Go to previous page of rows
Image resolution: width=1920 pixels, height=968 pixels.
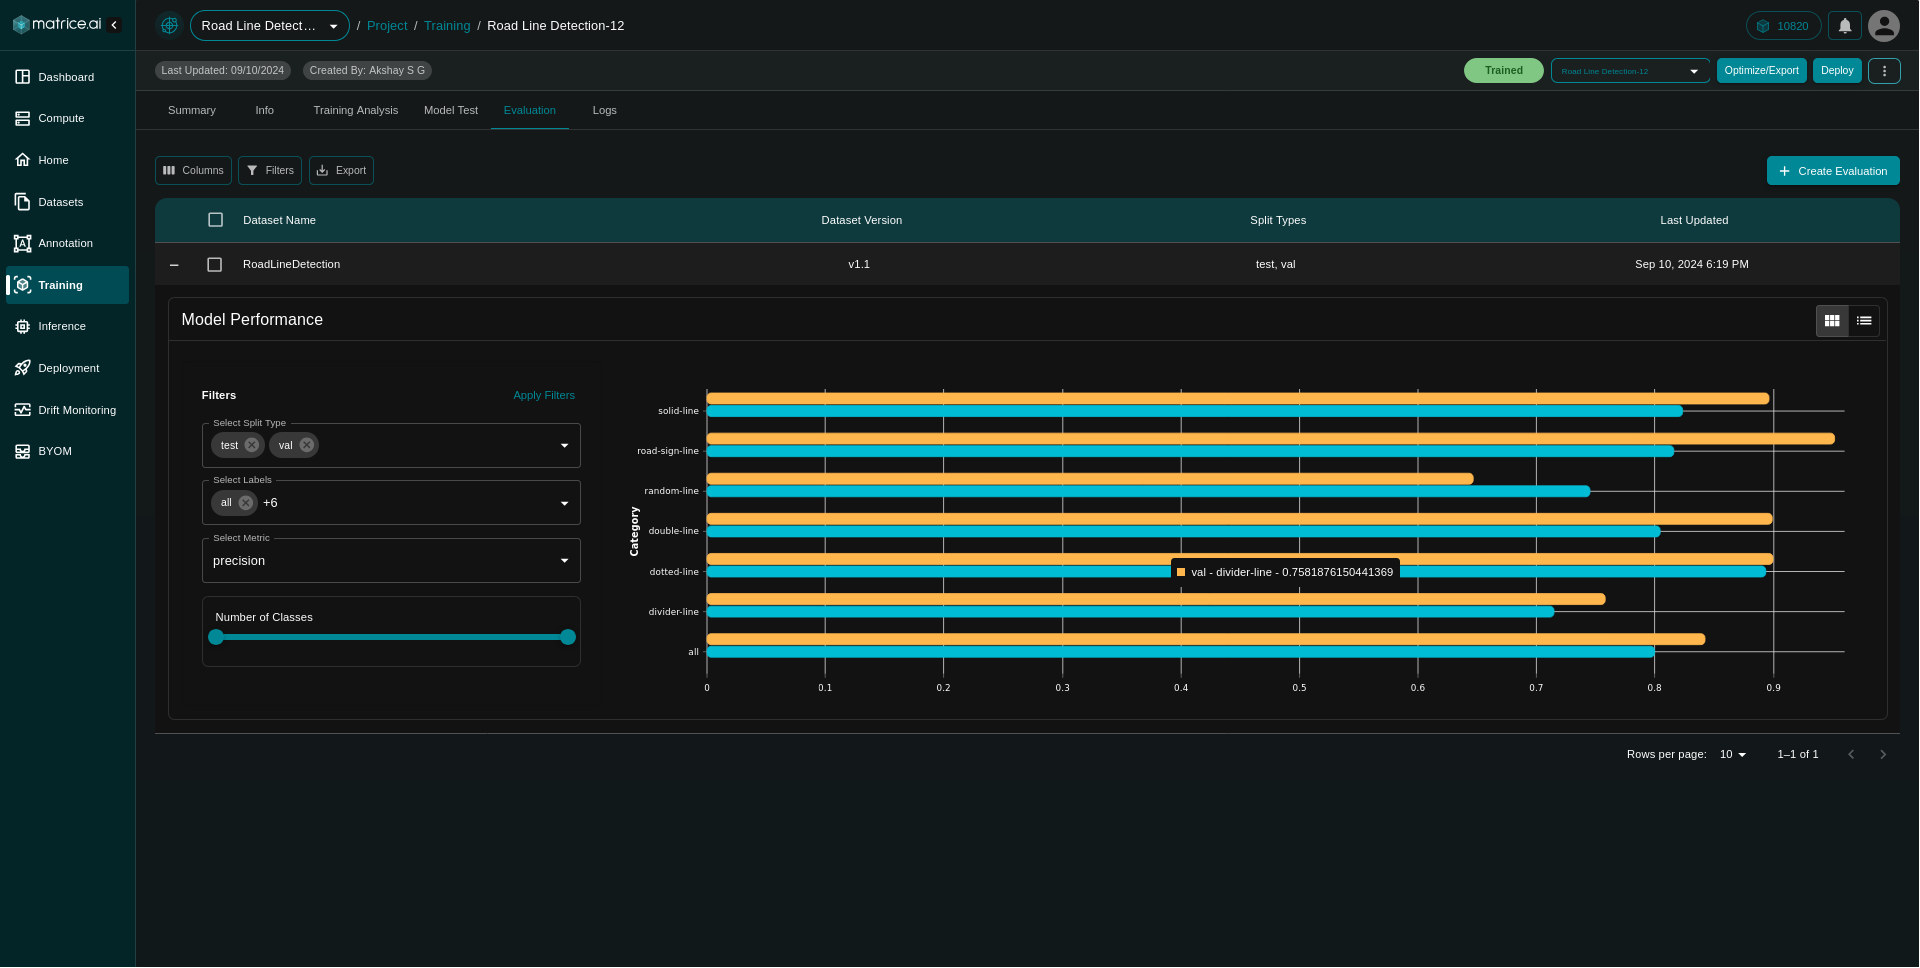1851,754
